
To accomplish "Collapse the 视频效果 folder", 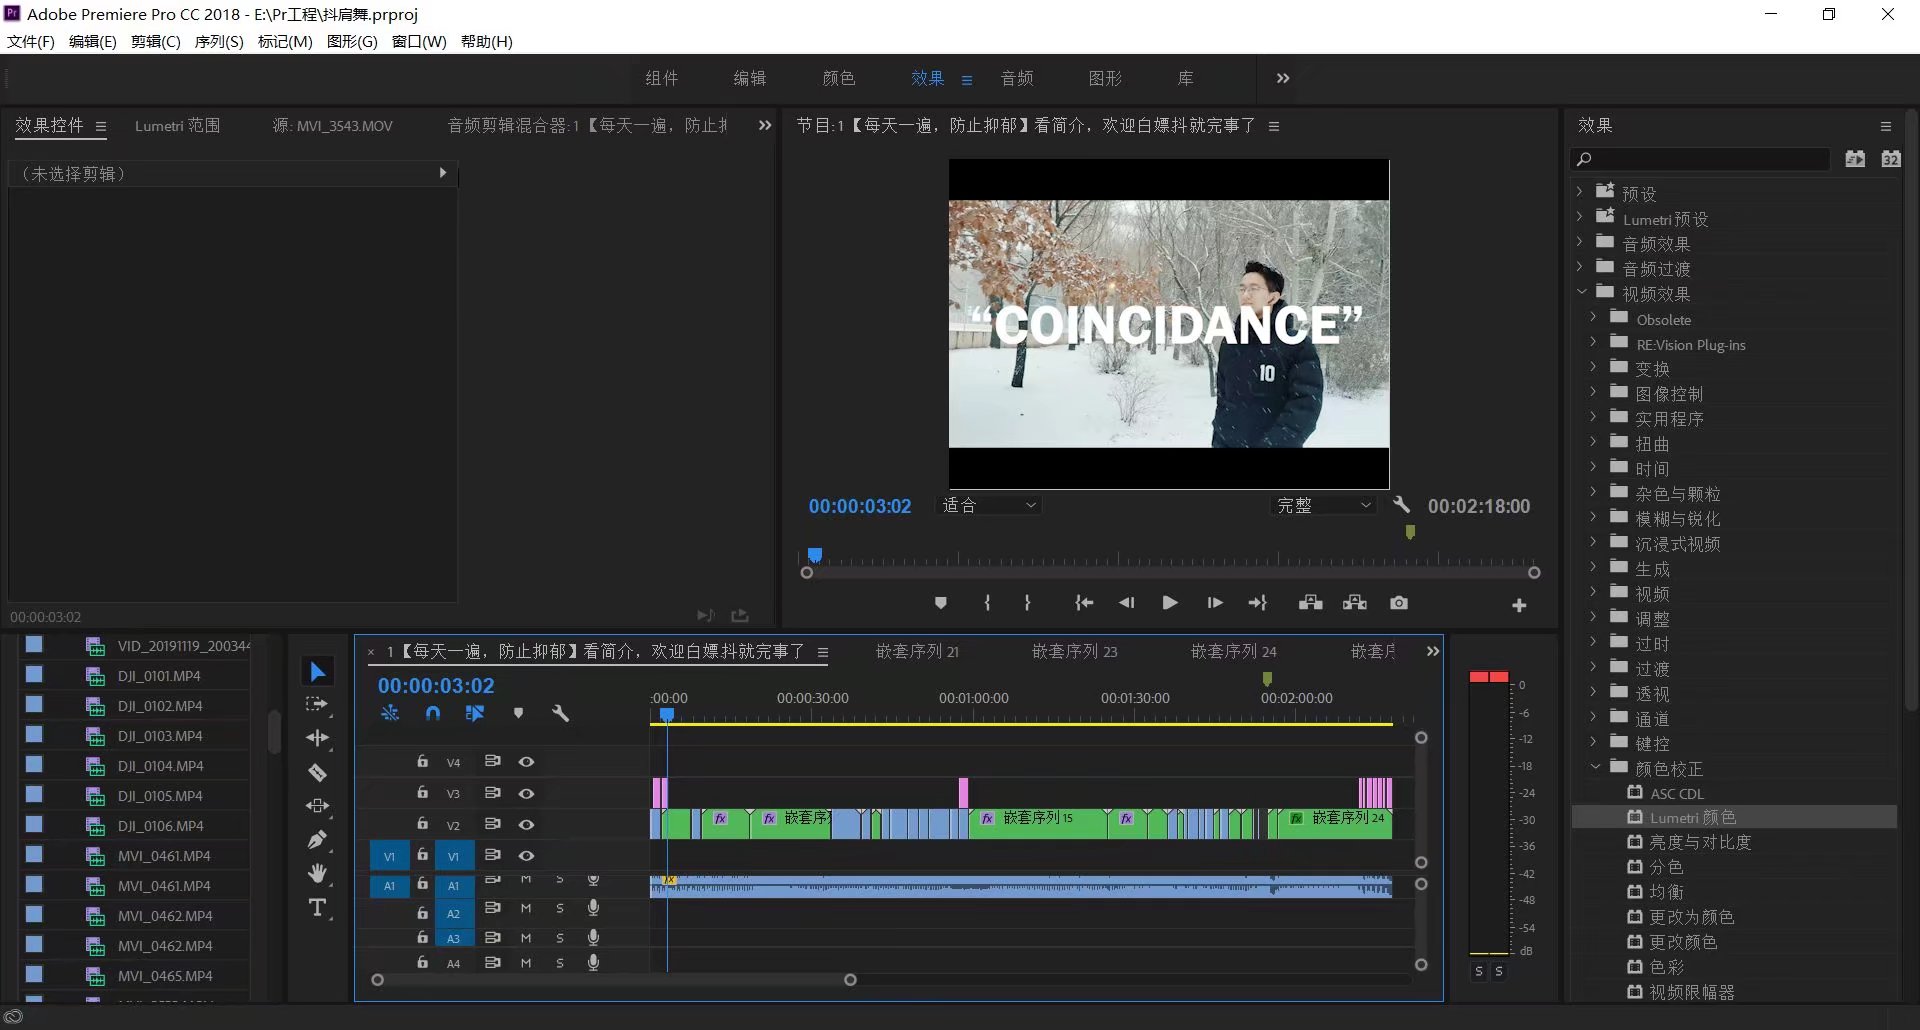I will (x=1581, y=292).
